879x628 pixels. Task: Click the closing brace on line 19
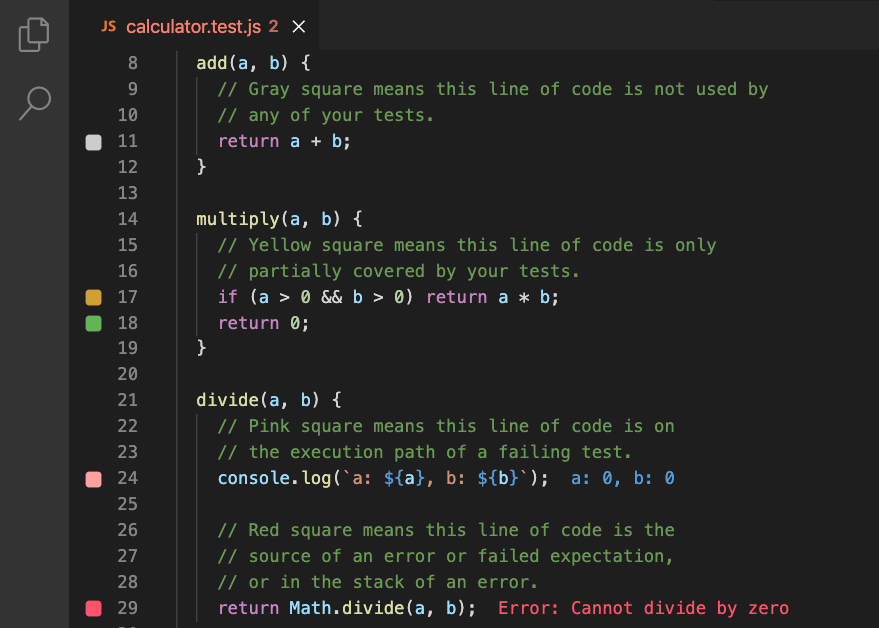(x=201, y=348)
